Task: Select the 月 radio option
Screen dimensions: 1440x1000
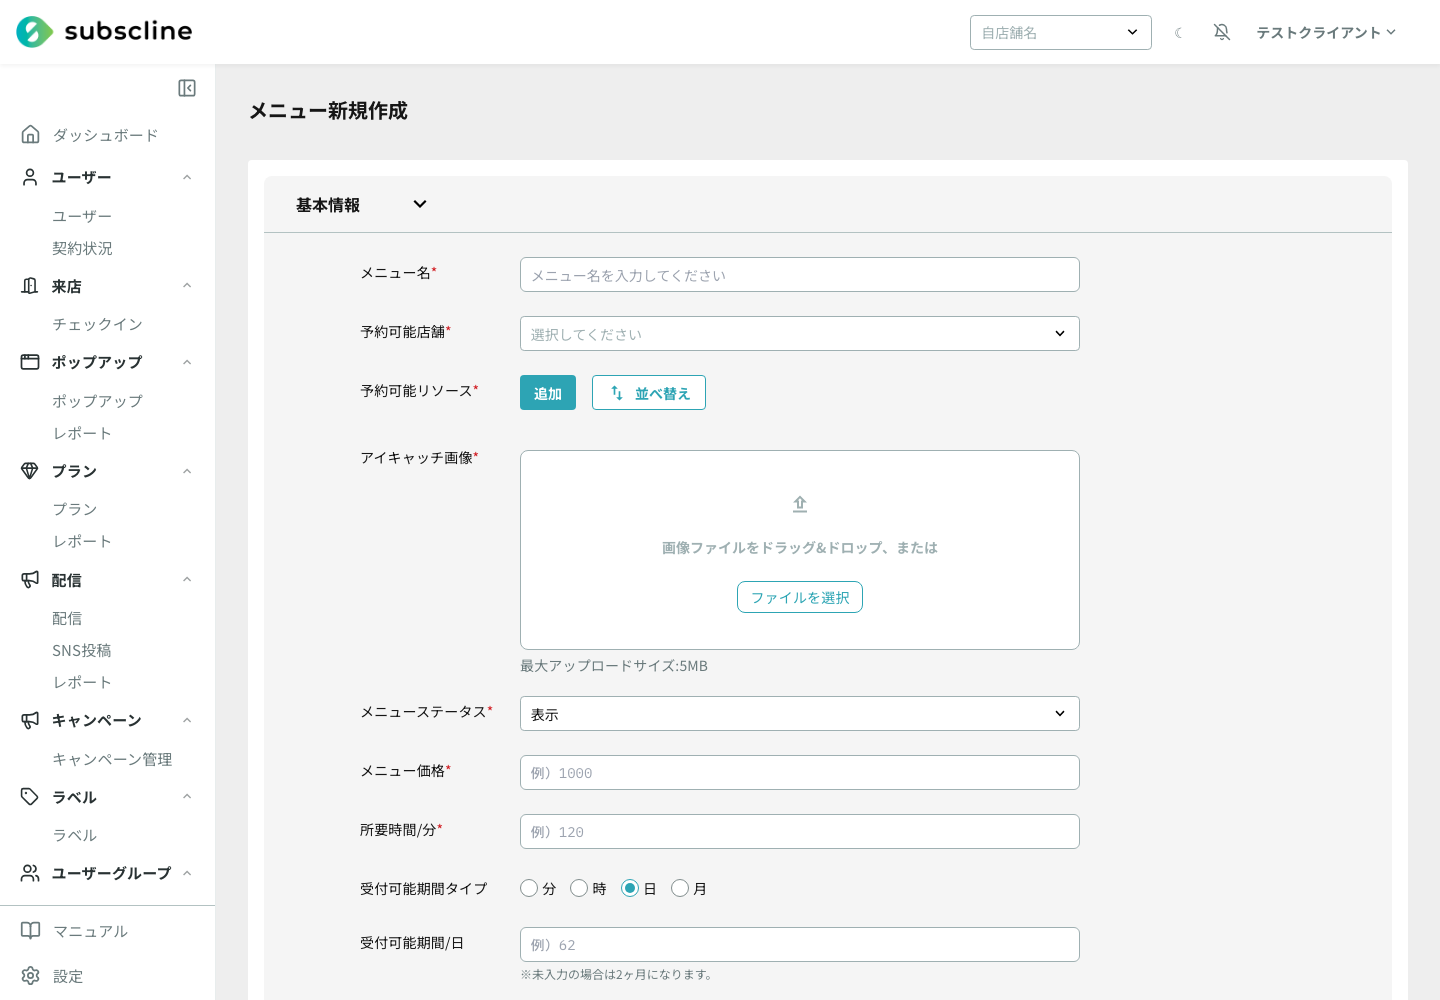Action: [x=680, y=888]
